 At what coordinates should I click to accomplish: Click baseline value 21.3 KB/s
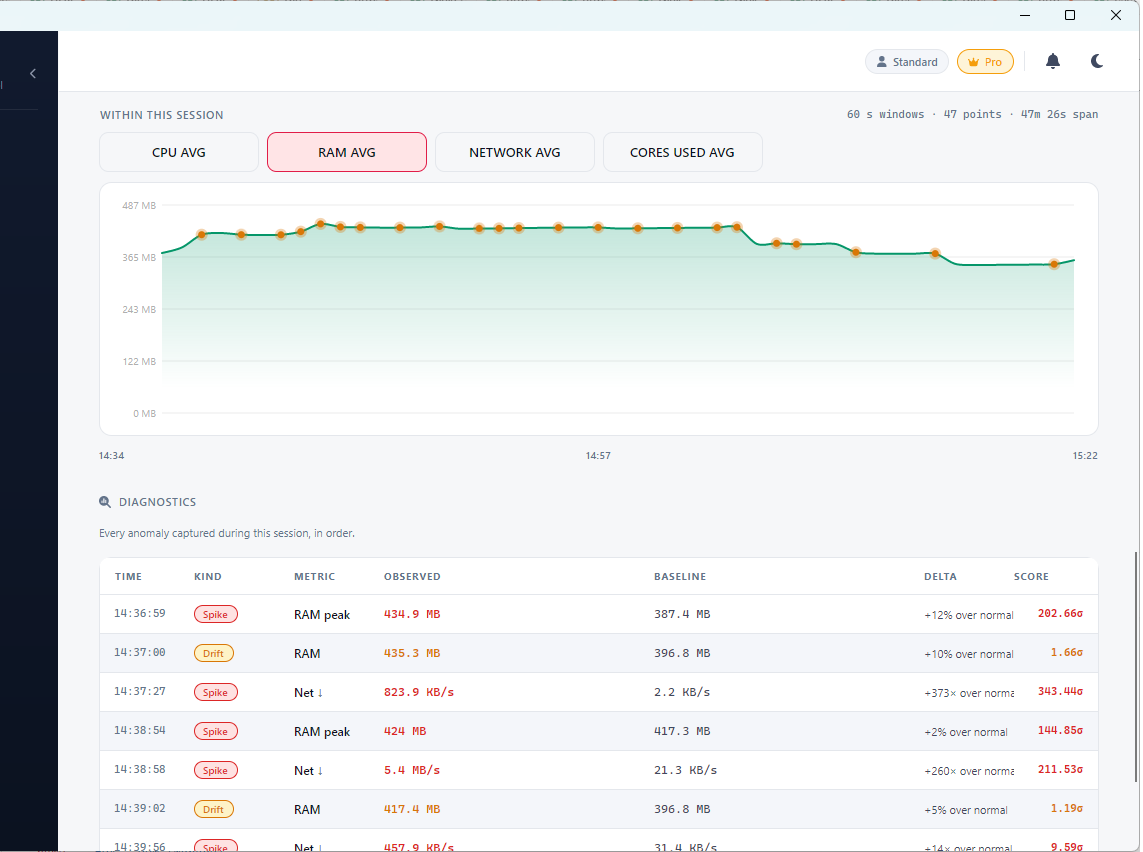[x=686, y=770]
